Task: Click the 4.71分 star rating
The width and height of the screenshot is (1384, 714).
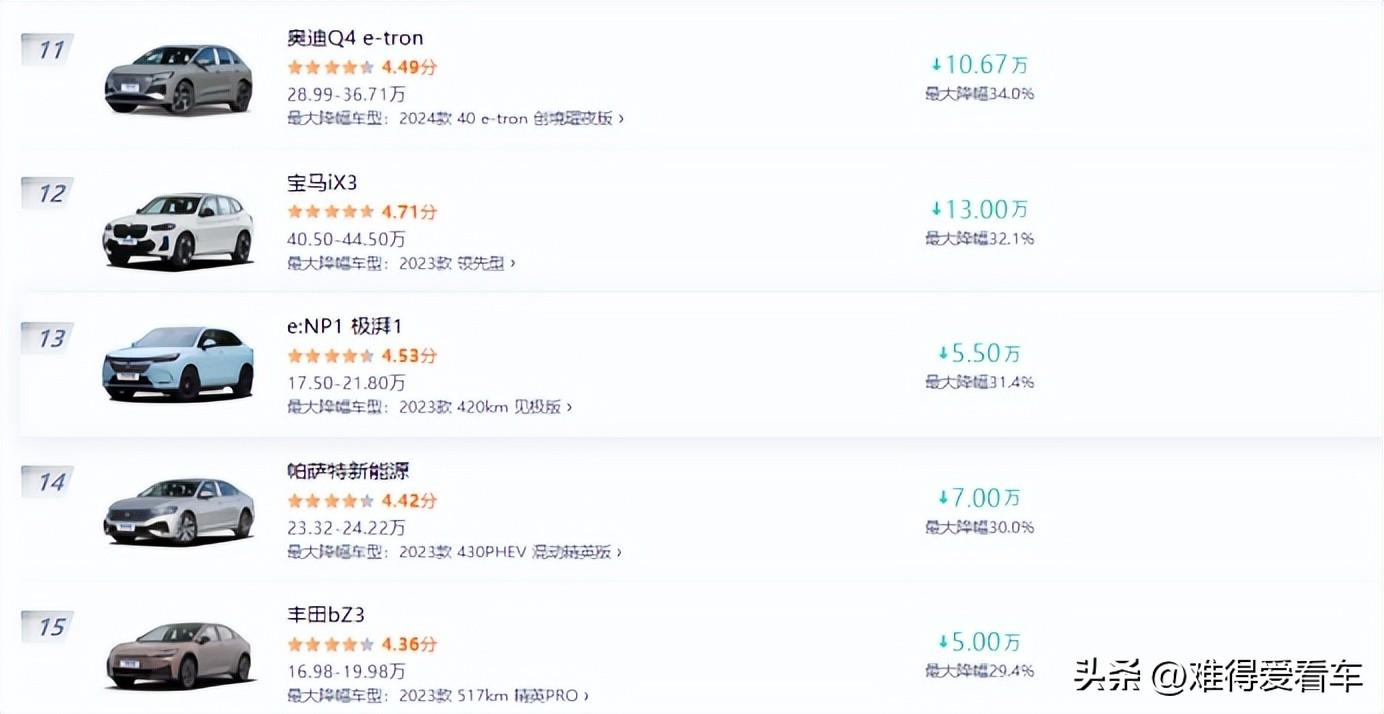Action: (x=362, y=212)
